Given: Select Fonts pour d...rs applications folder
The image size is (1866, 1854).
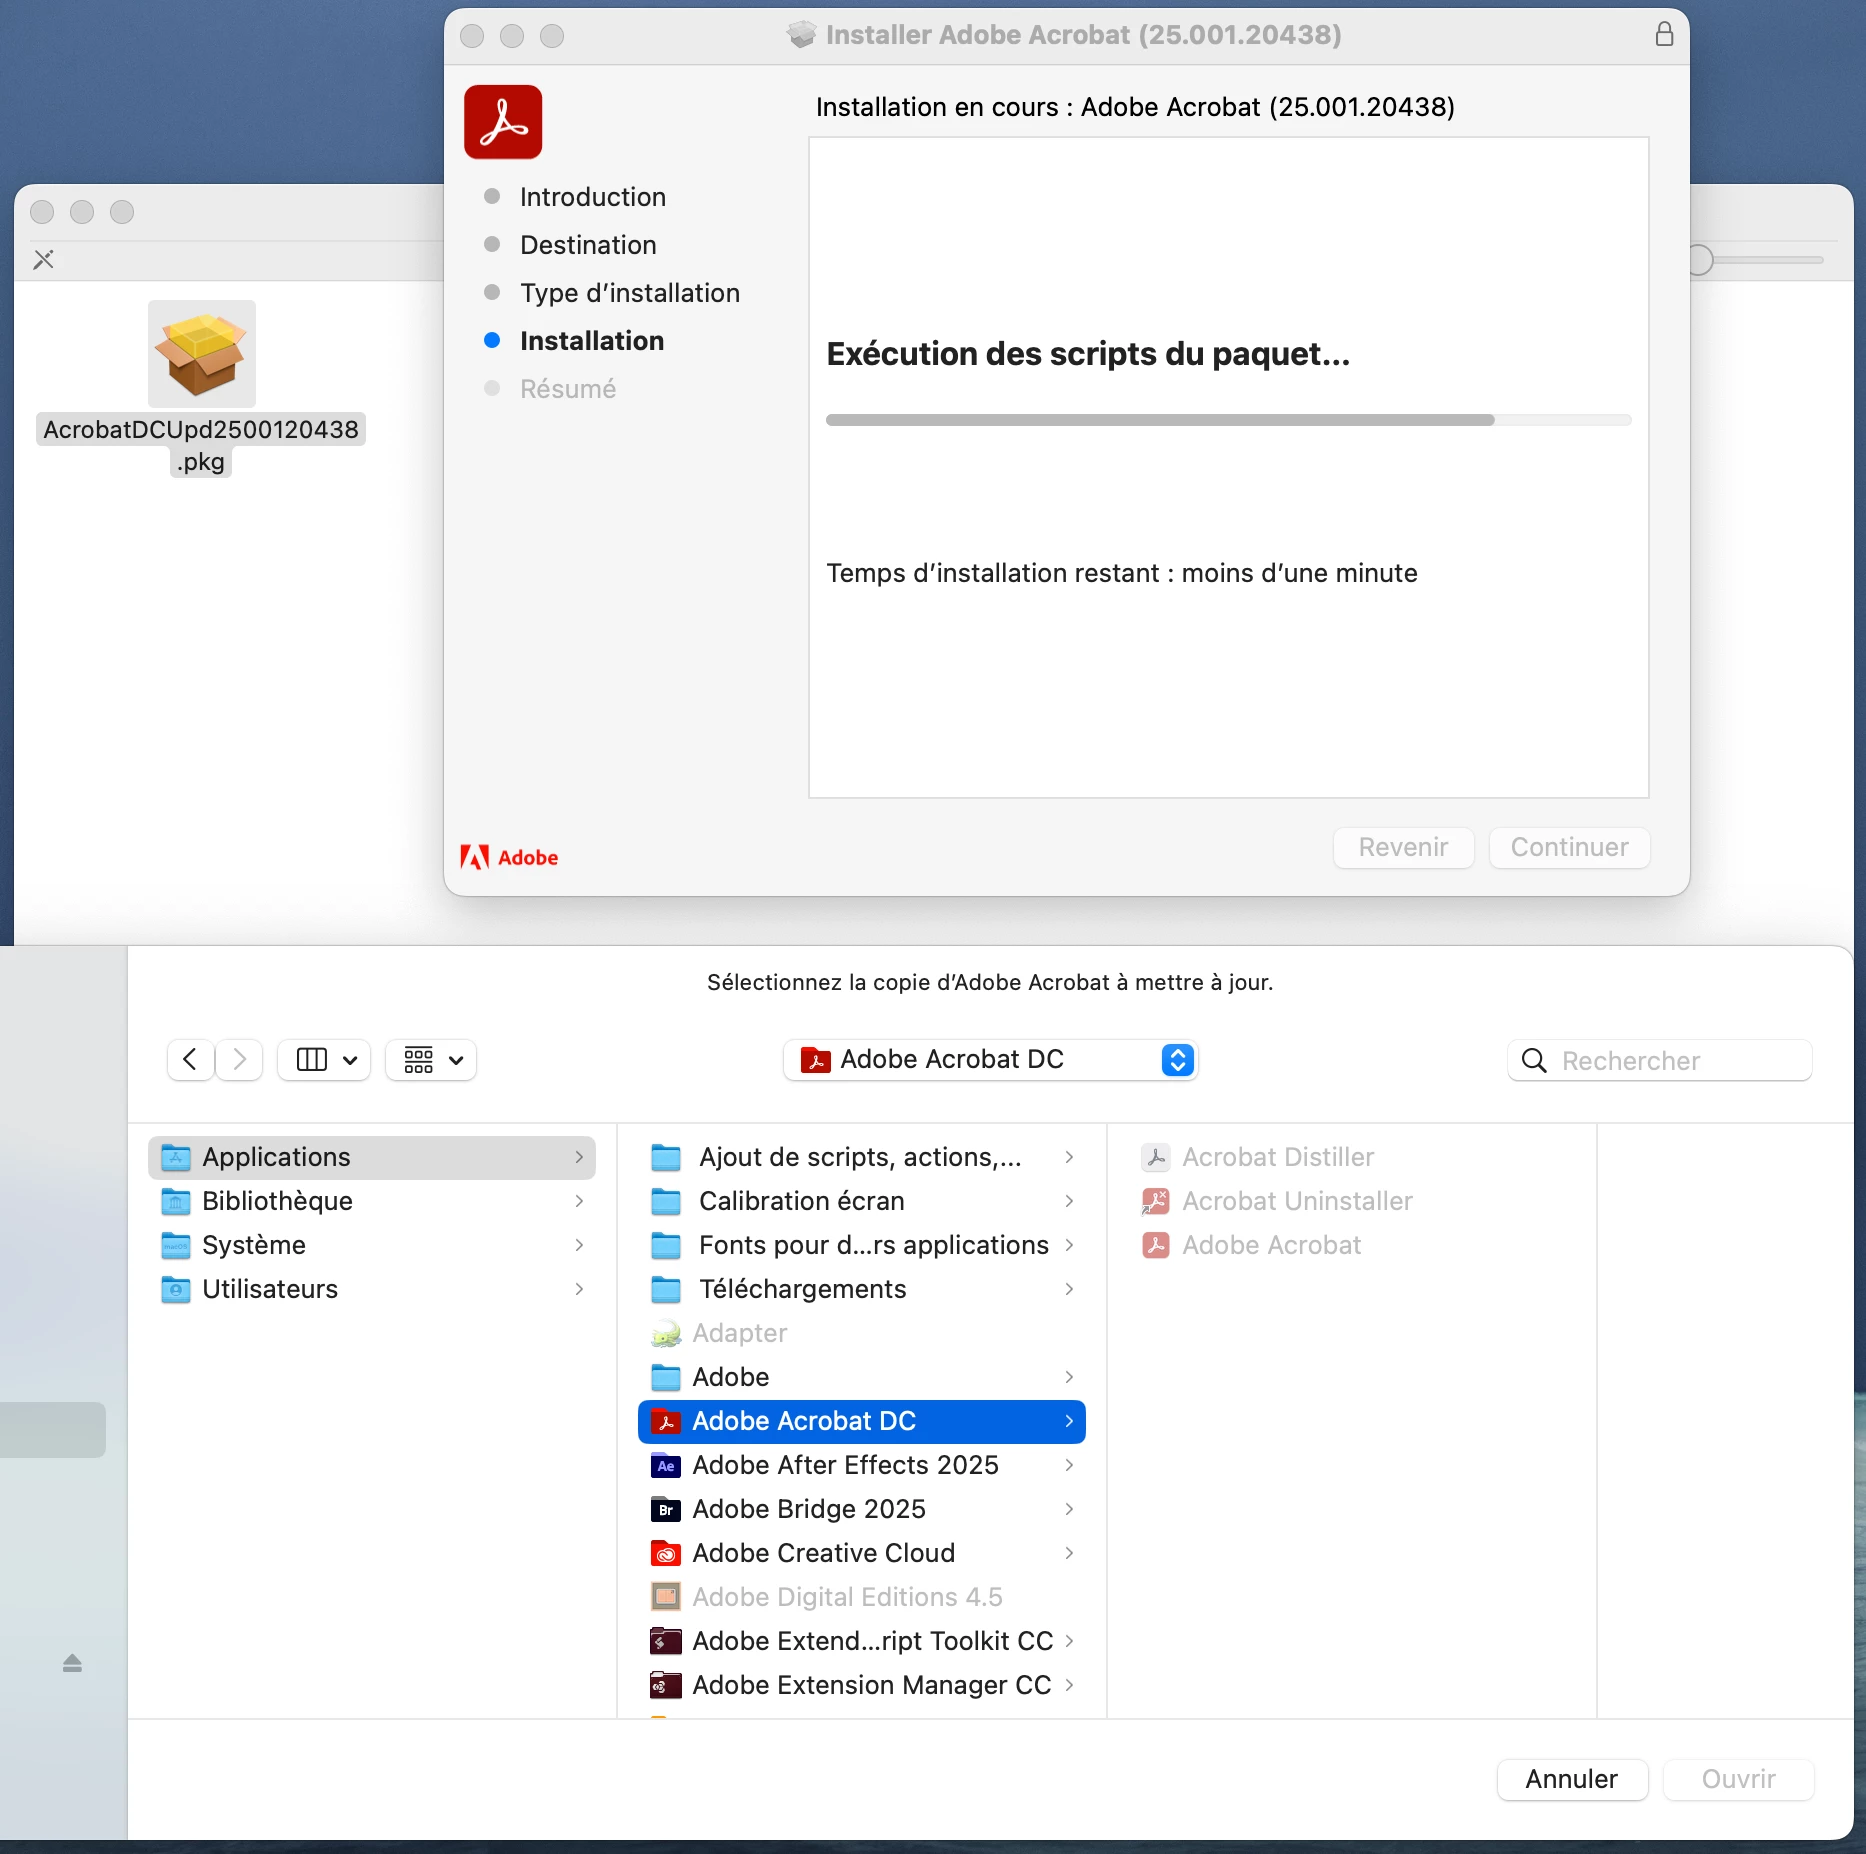Looking at the screenshot, I should (862, 1245).
